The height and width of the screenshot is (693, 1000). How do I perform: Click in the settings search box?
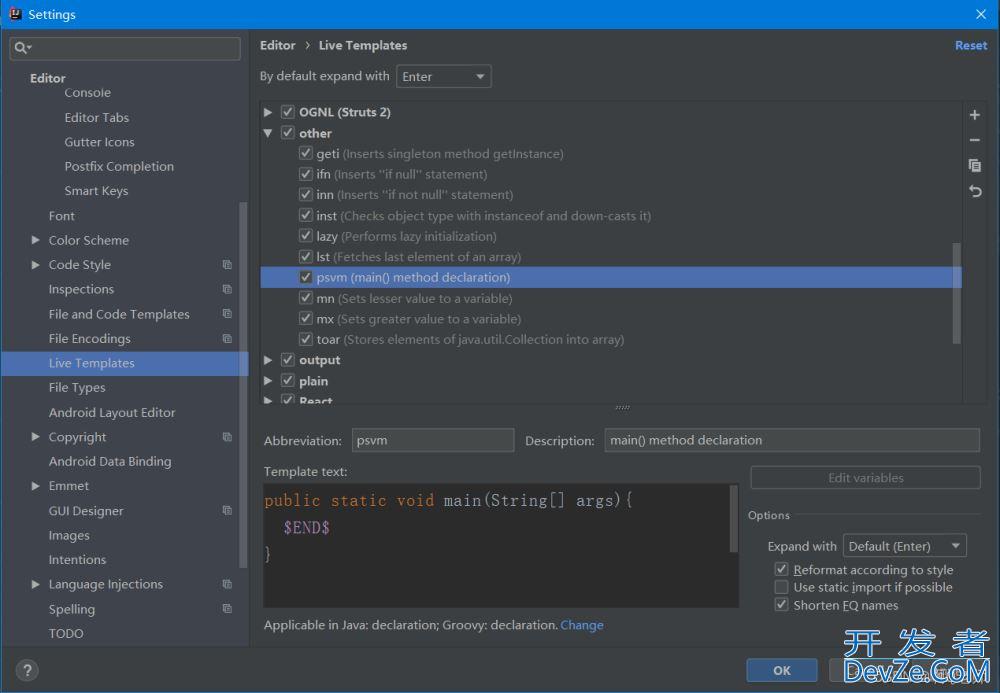pos(125,48)
